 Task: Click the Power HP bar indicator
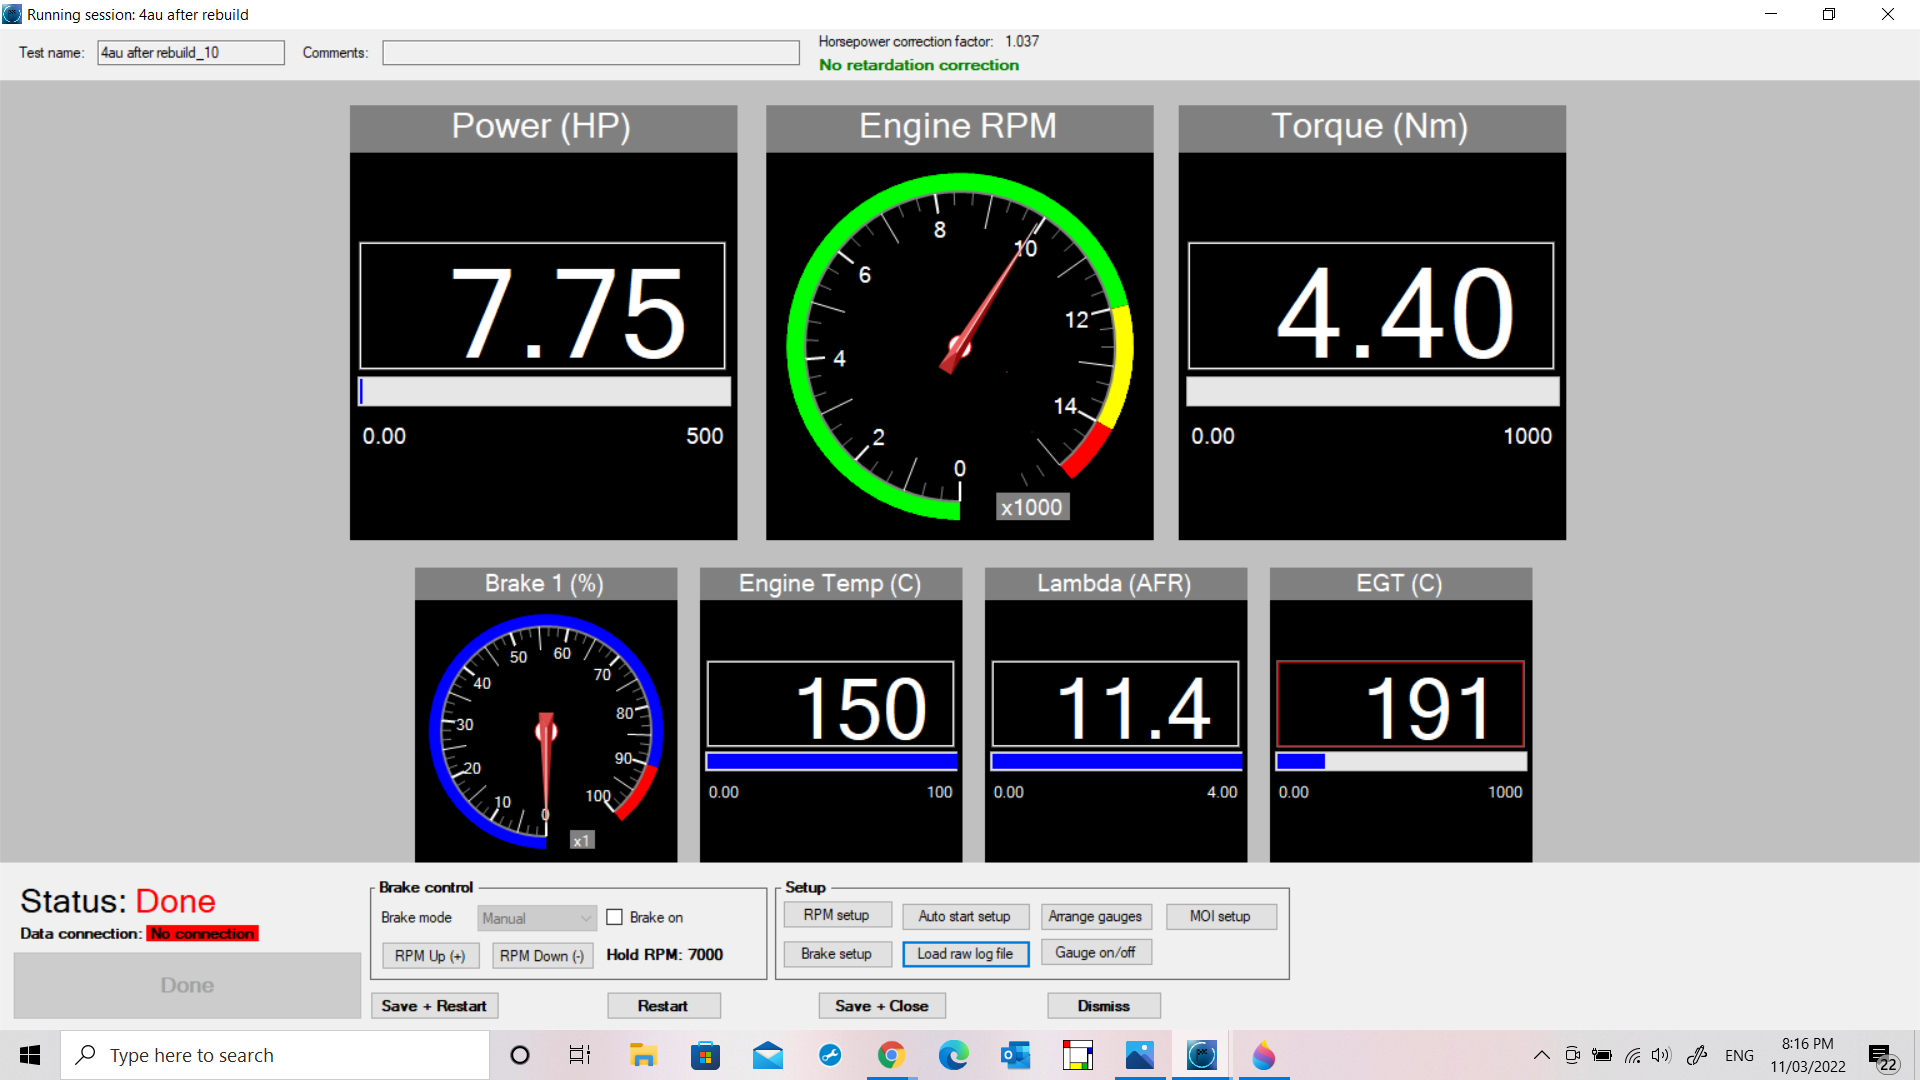pyautogui.click(x=545, y=391)
